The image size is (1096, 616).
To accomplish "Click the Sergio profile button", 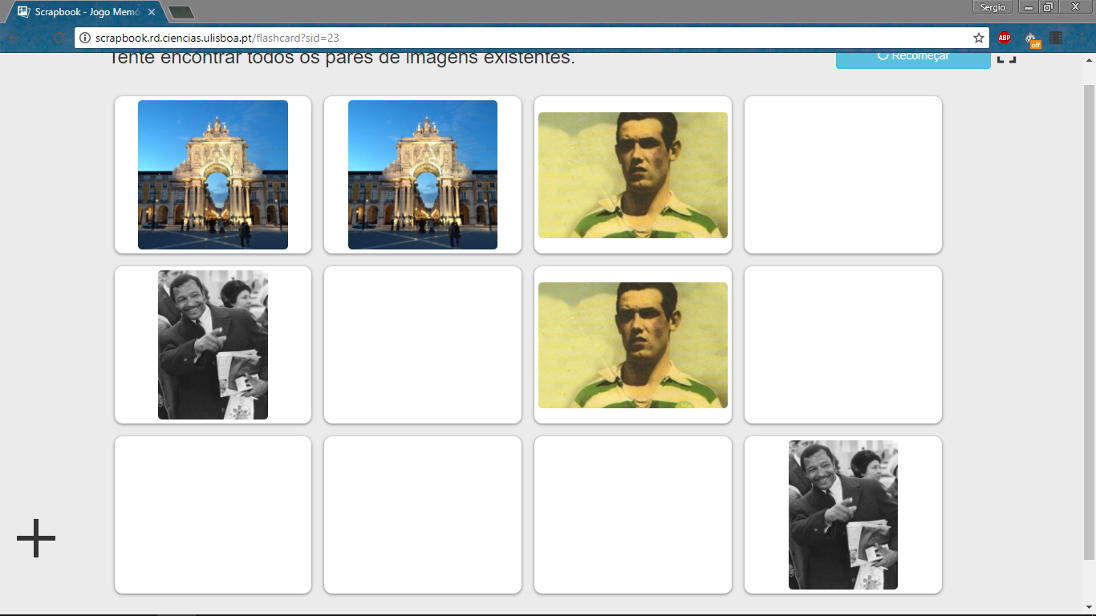I will tap(993, 7).
